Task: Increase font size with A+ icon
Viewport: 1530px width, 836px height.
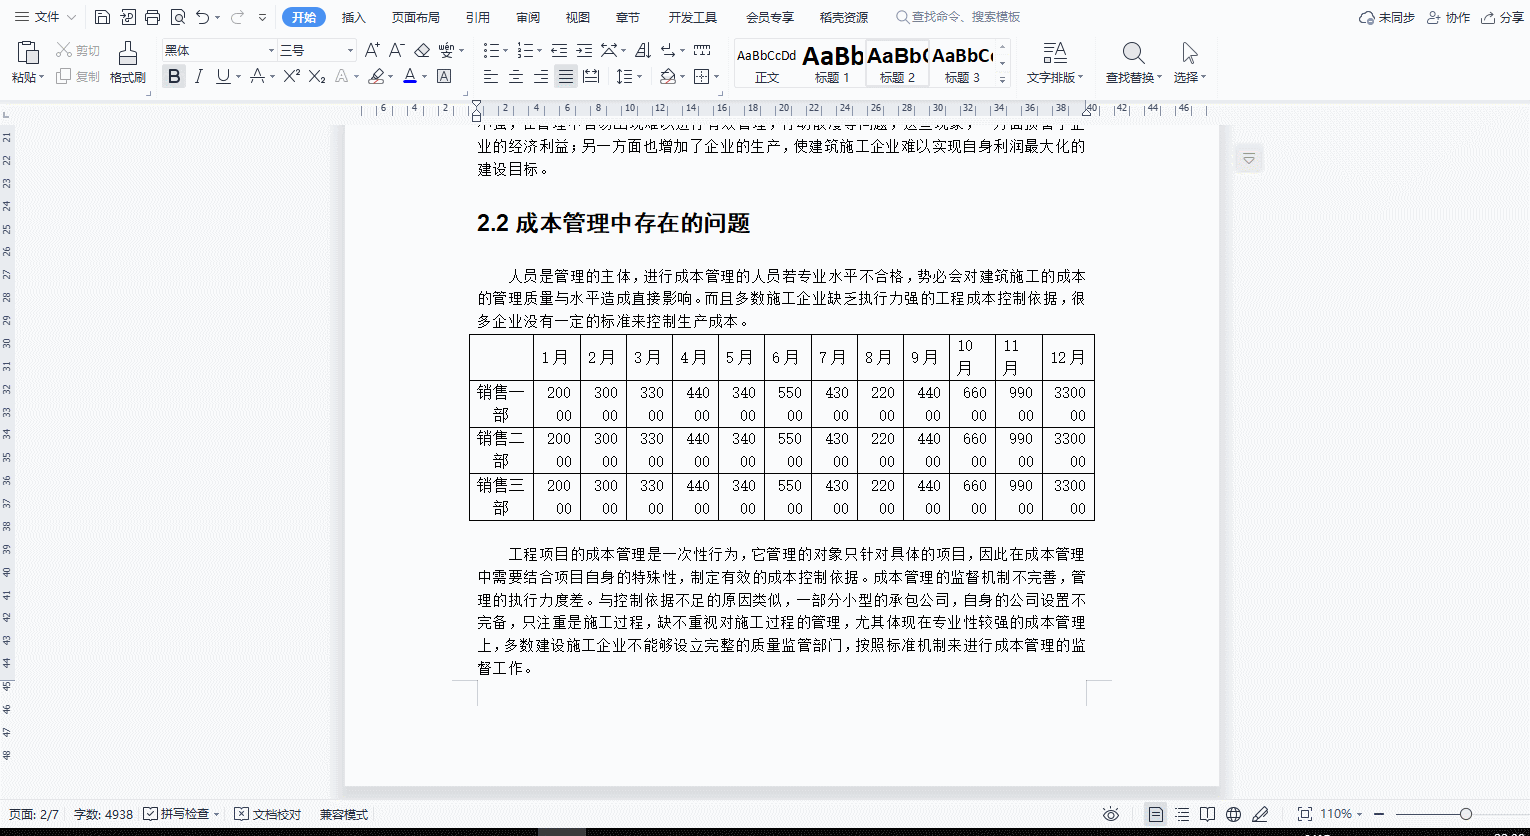Action: tap(372, 50)
